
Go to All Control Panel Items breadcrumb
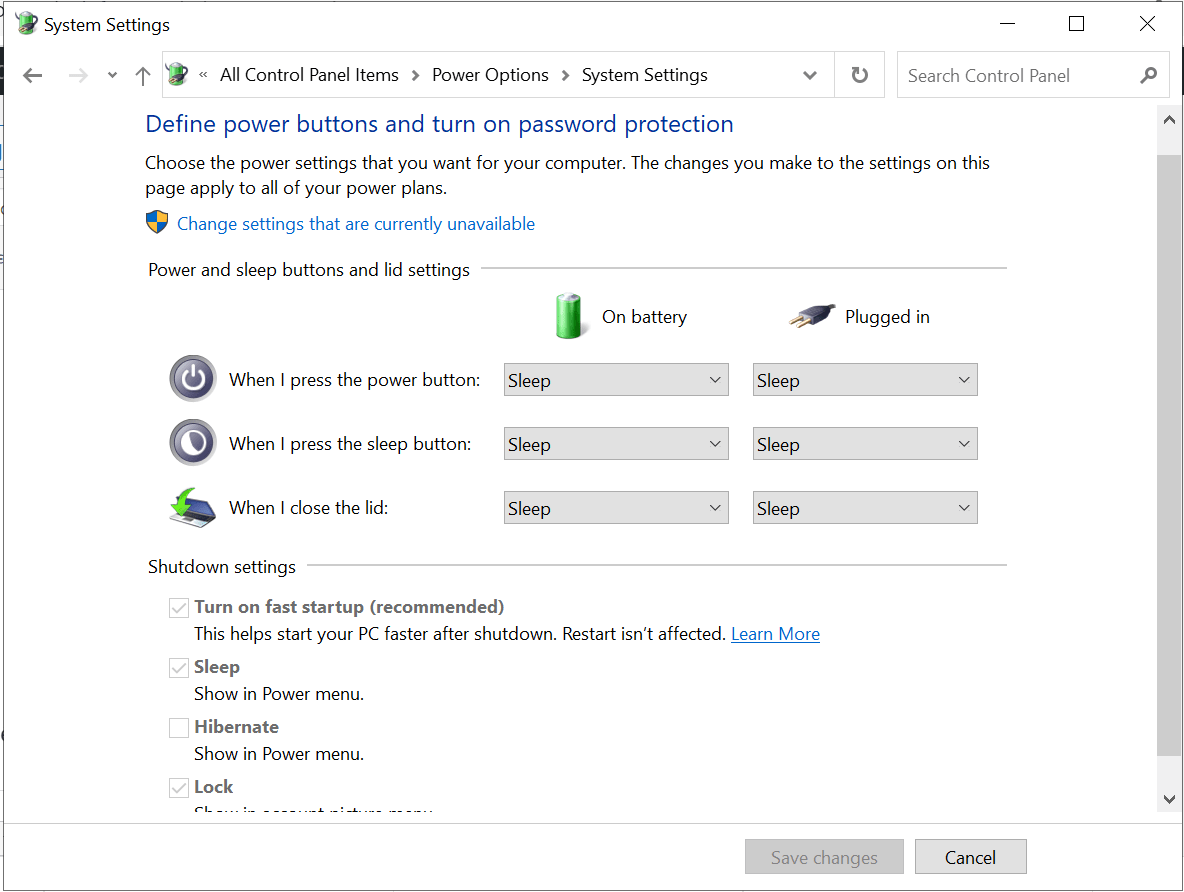pos(309,75)
